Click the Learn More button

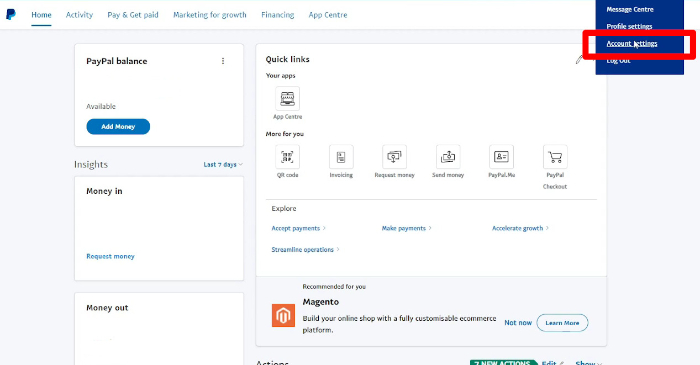click(562, 323)
